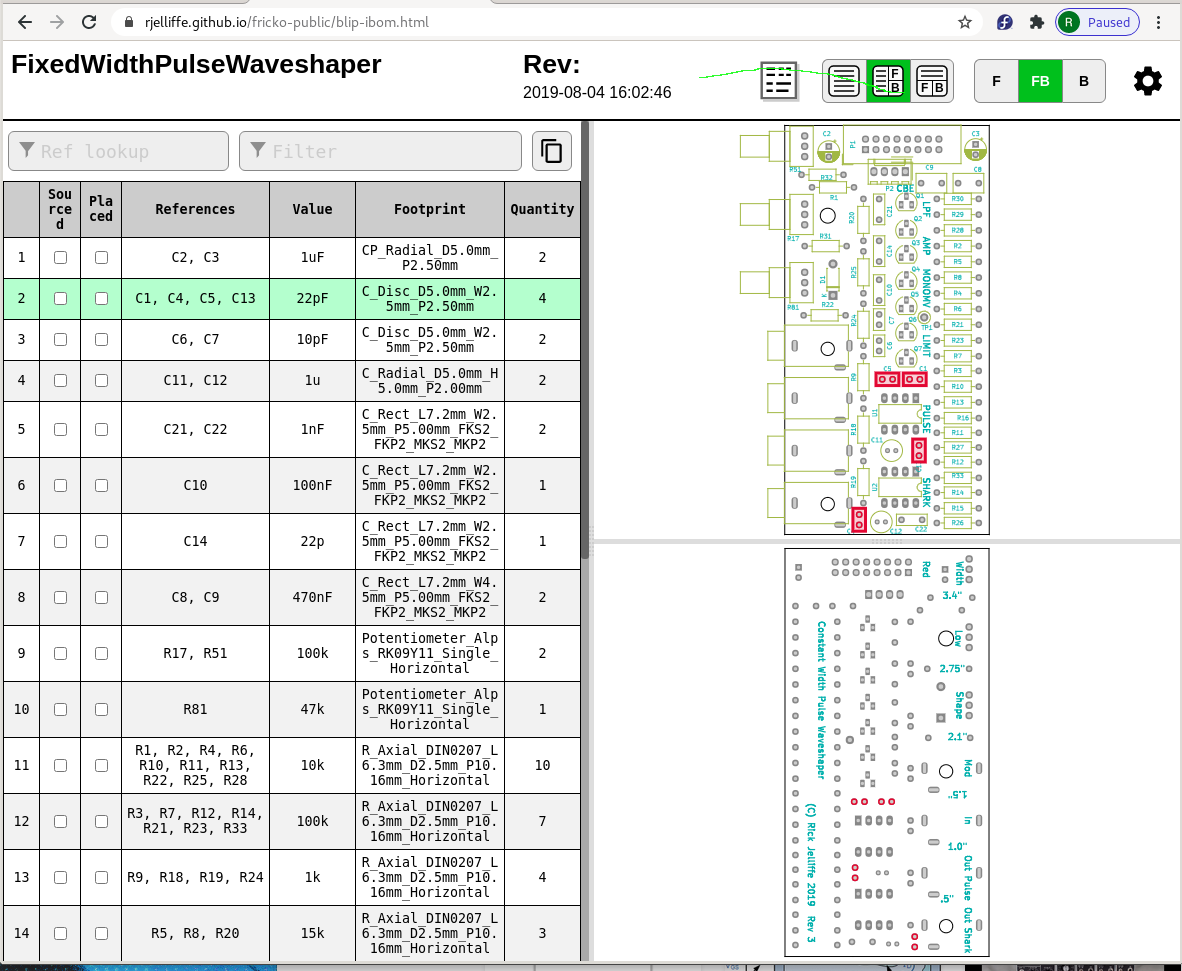Viewport: 1182px width, 971px height.
Task: Copy BOM table with the clipboard icon
Action: click(551, 151)
